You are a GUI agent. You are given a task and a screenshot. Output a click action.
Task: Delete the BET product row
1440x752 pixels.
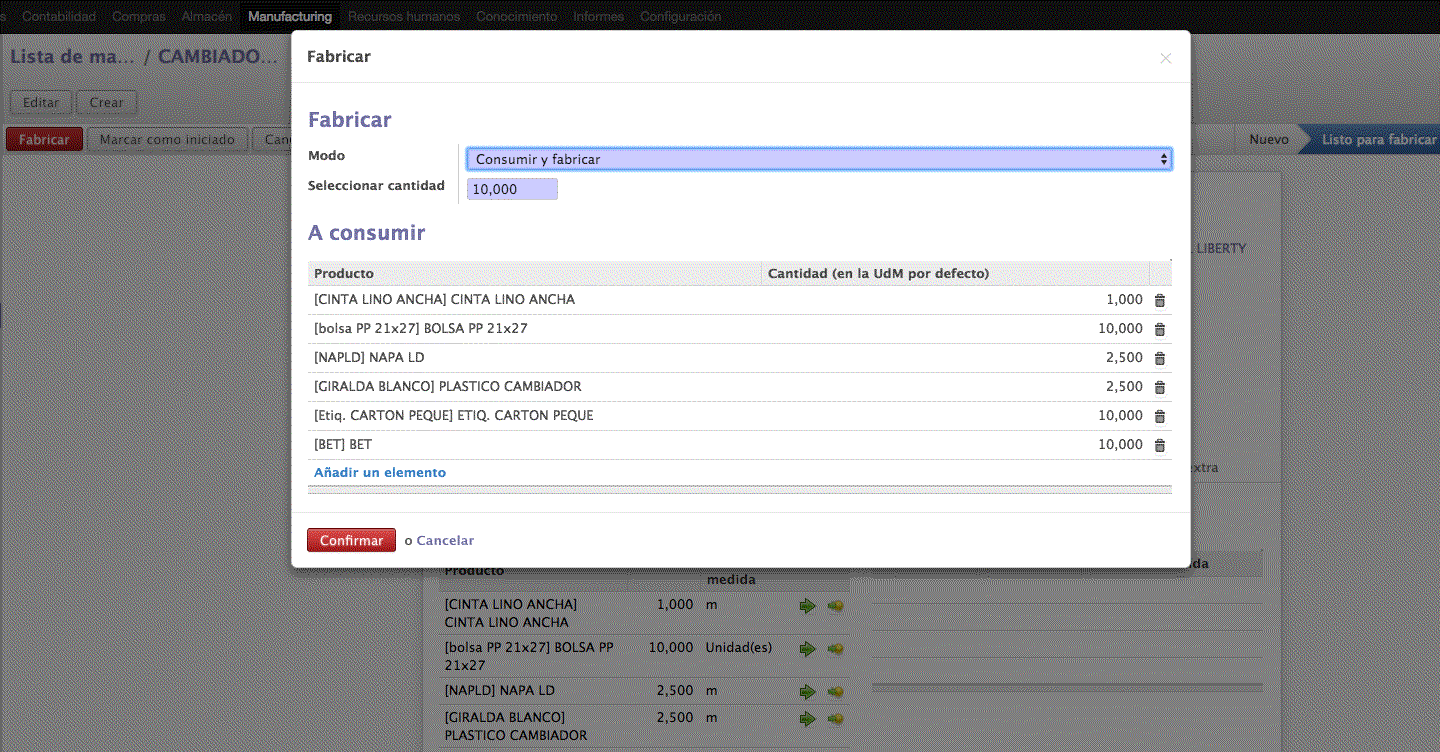click(1160, 445)
